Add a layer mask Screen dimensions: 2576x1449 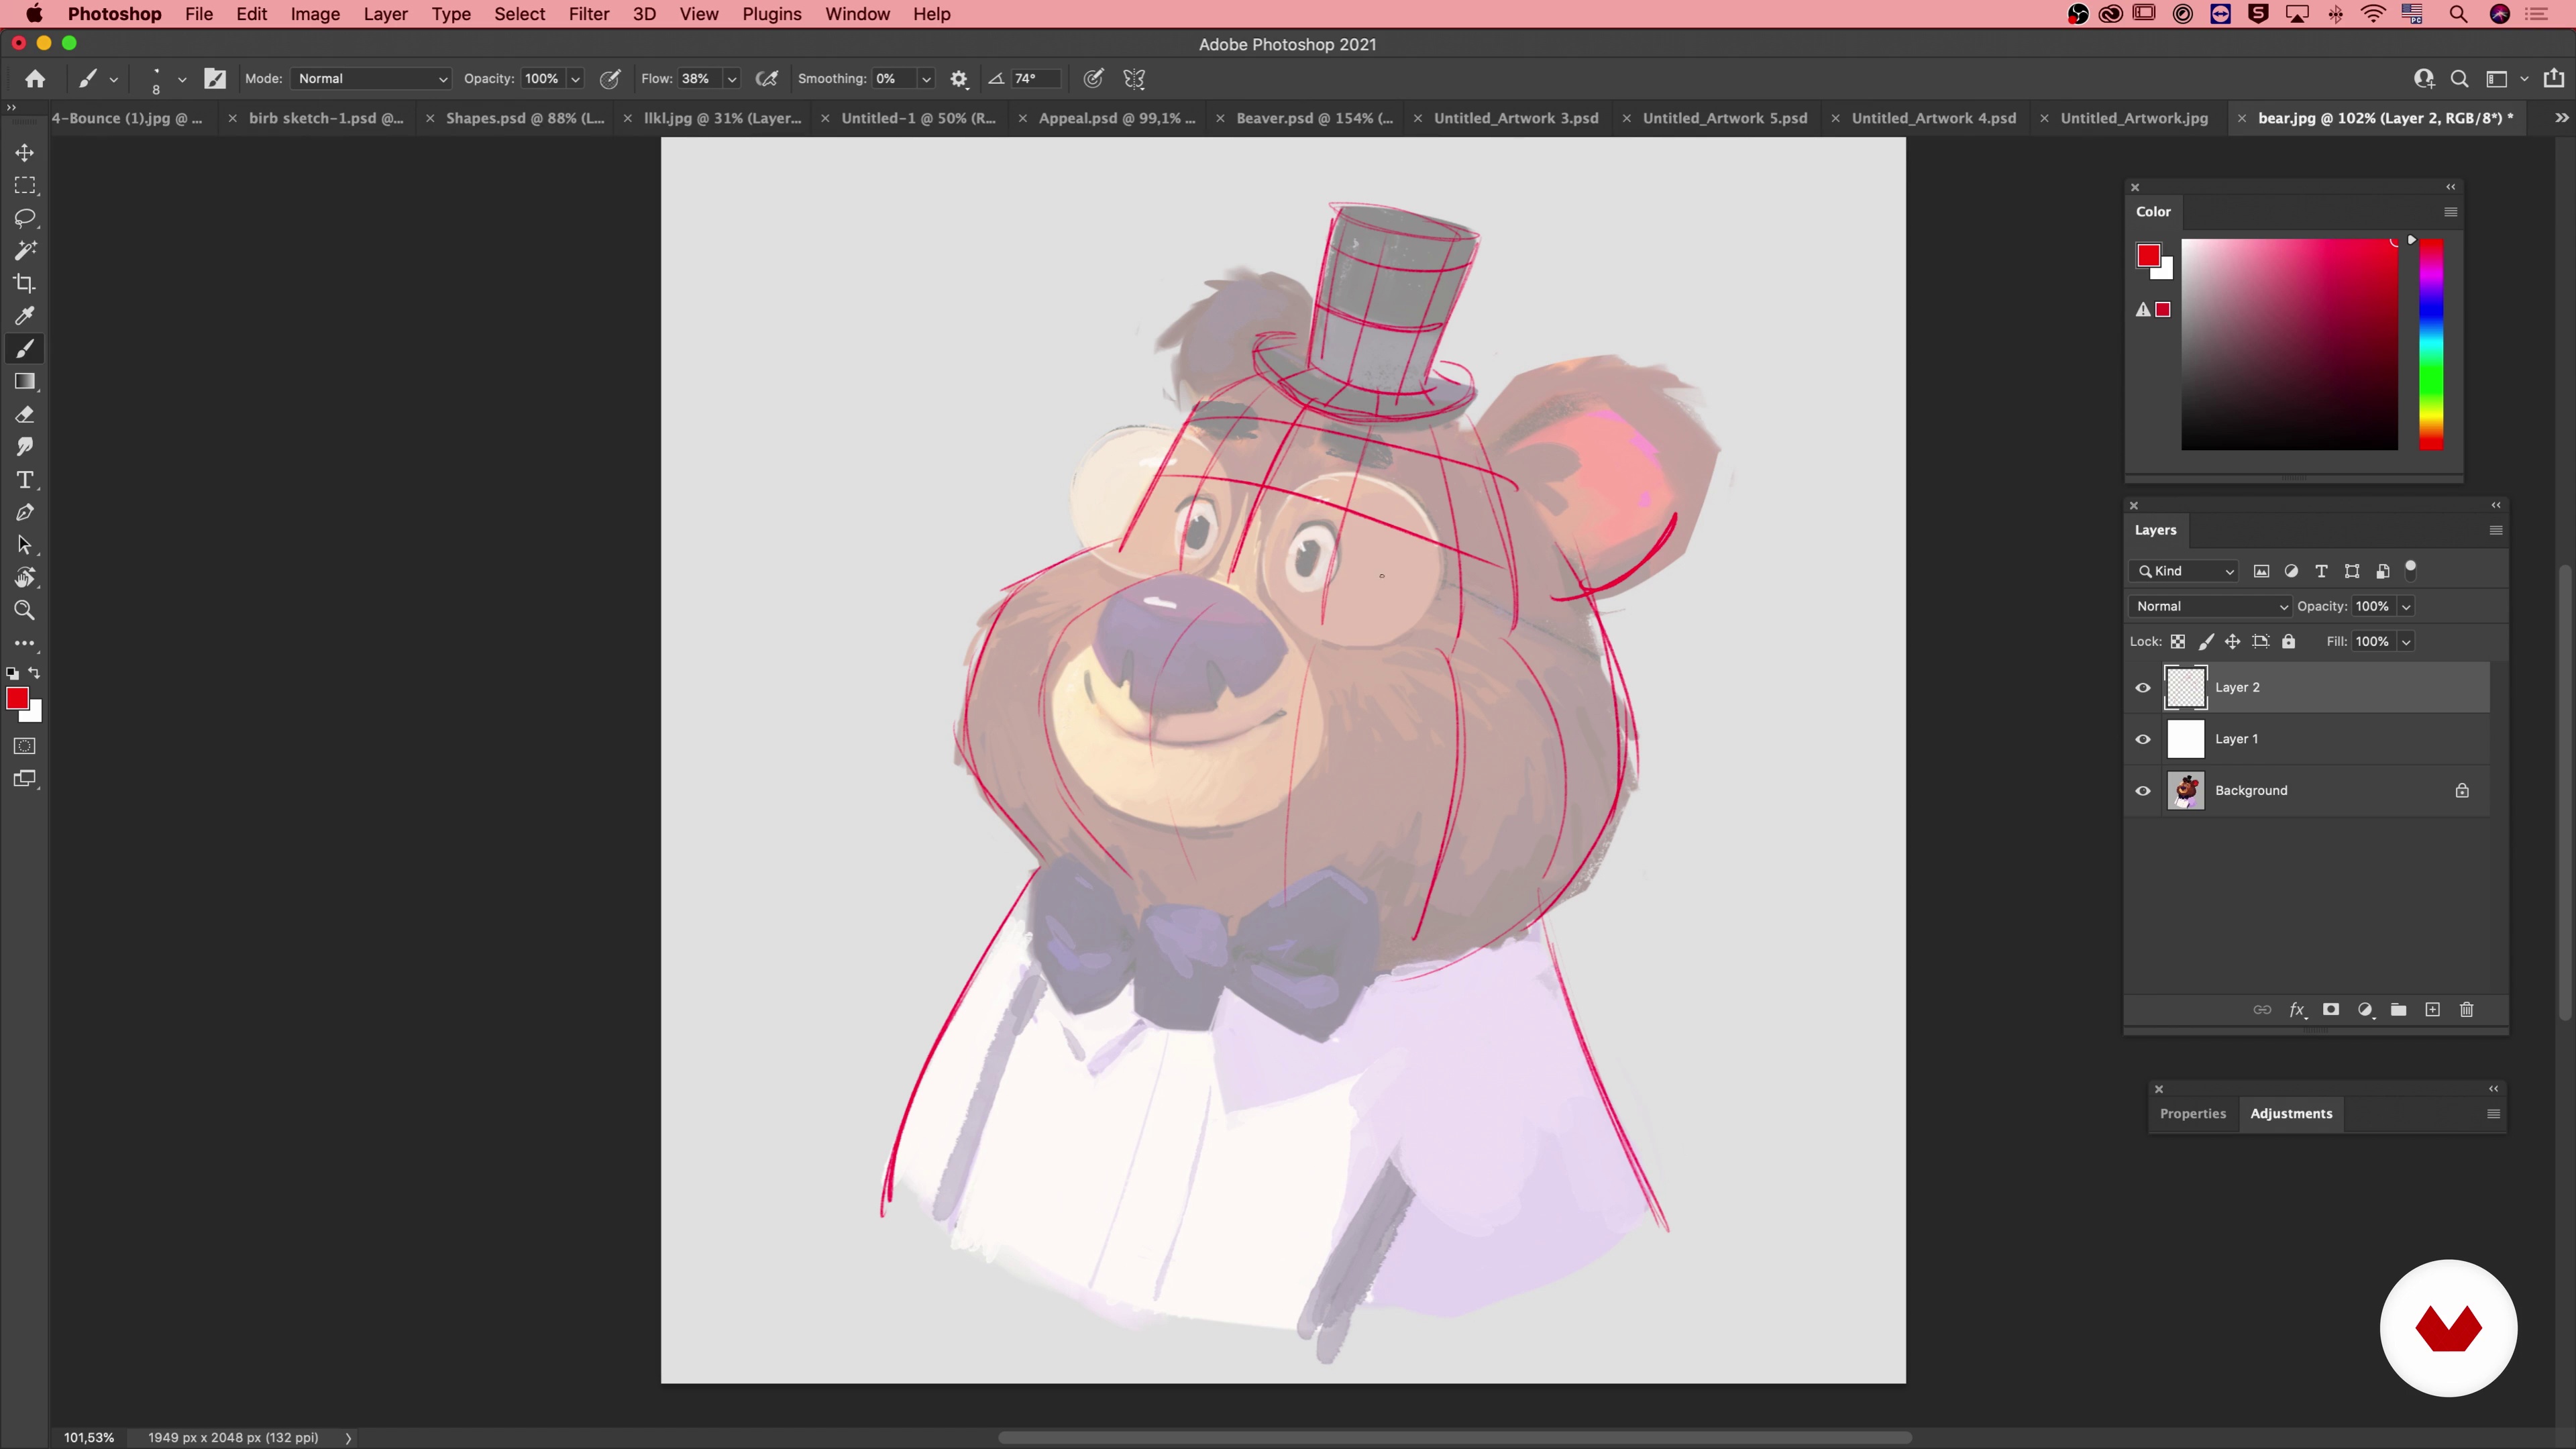click(2330, 1009)
